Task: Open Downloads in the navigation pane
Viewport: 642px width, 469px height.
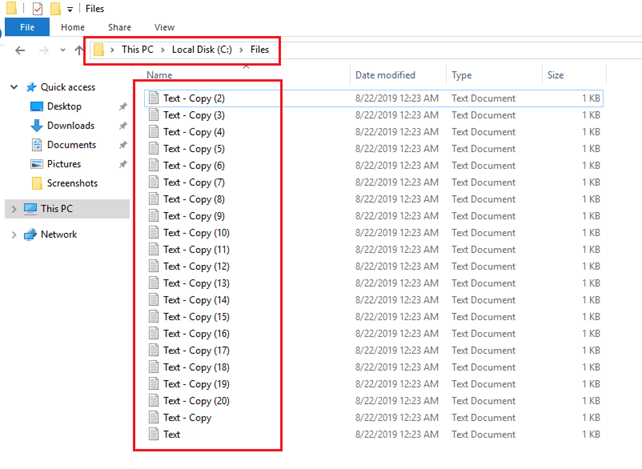Action: point(71,126)
